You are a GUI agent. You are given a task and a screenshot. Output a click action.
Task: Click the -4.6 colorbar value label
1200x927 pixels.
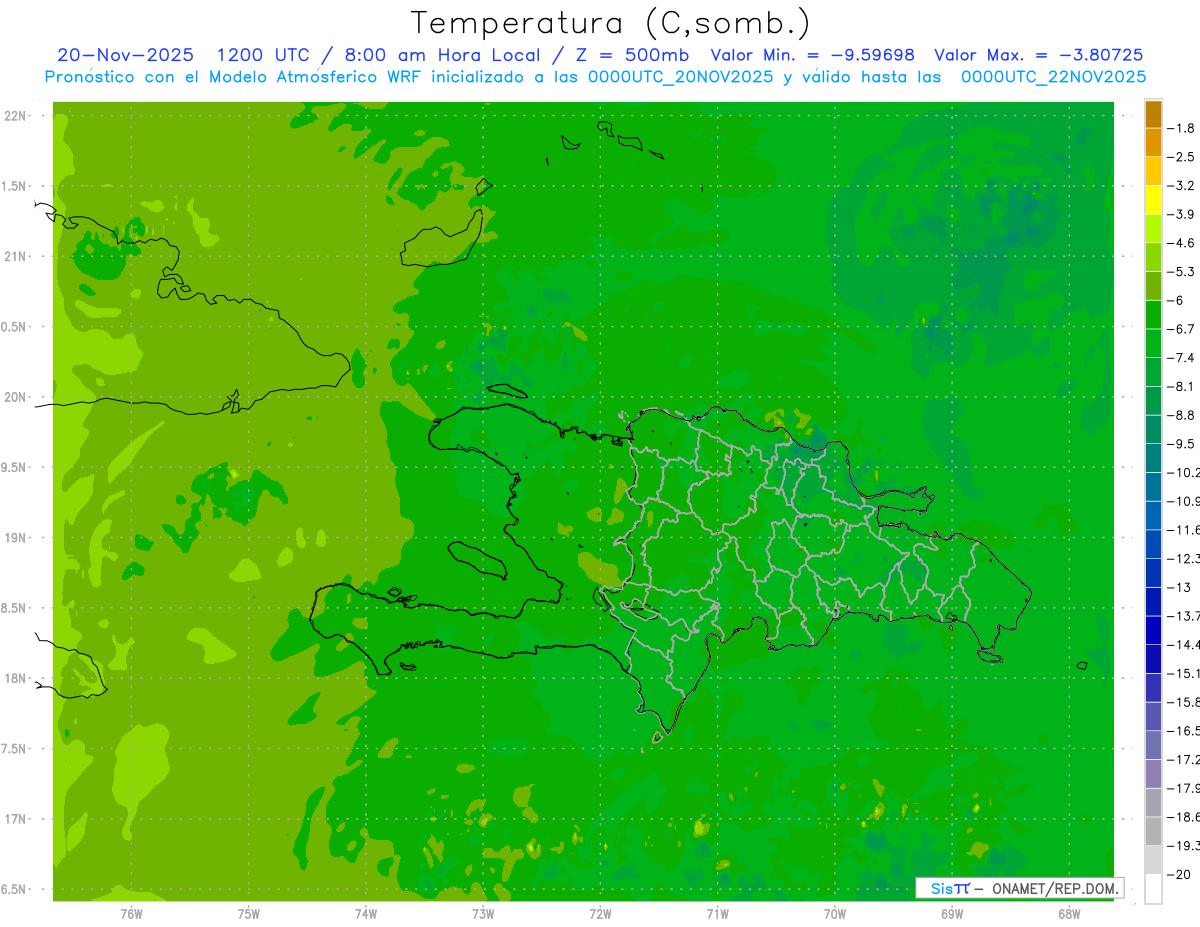coord(1183,243)
